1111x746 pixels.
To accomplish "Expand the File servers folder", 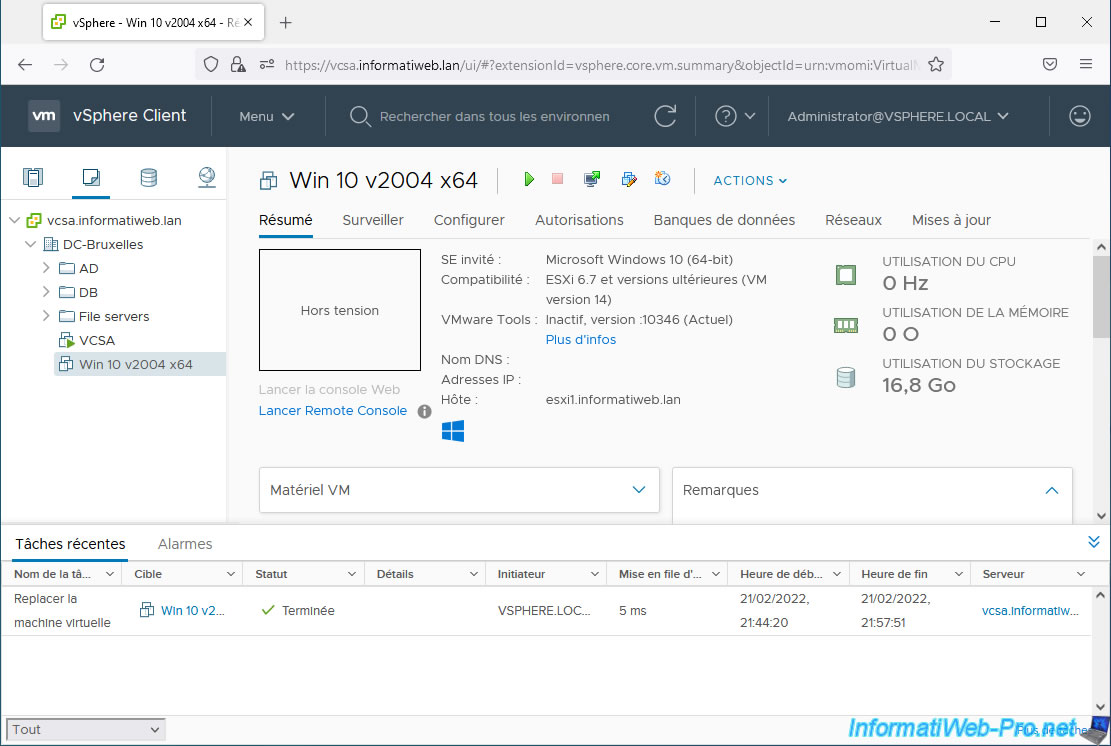I will 46,316.
